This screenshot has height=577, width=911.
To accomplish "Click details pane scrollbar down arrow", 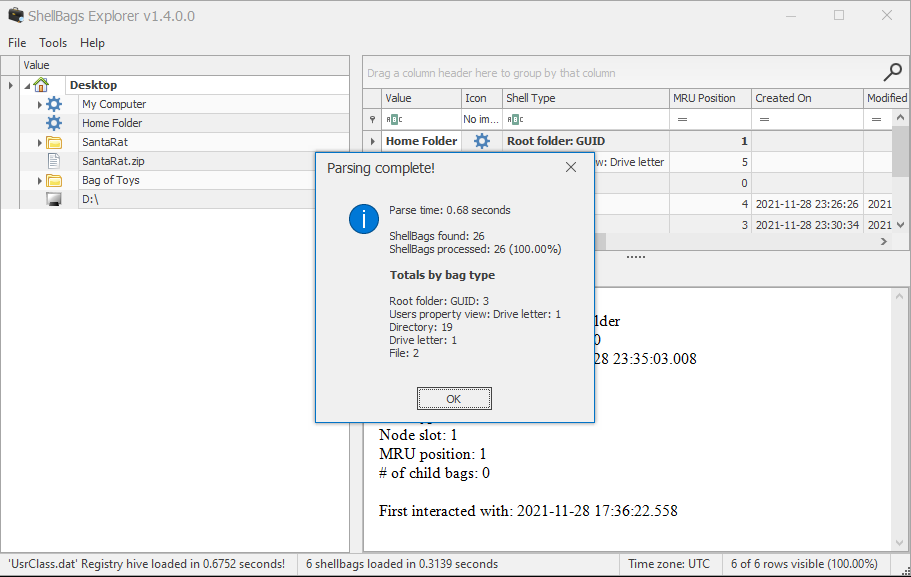I will 899,543.
